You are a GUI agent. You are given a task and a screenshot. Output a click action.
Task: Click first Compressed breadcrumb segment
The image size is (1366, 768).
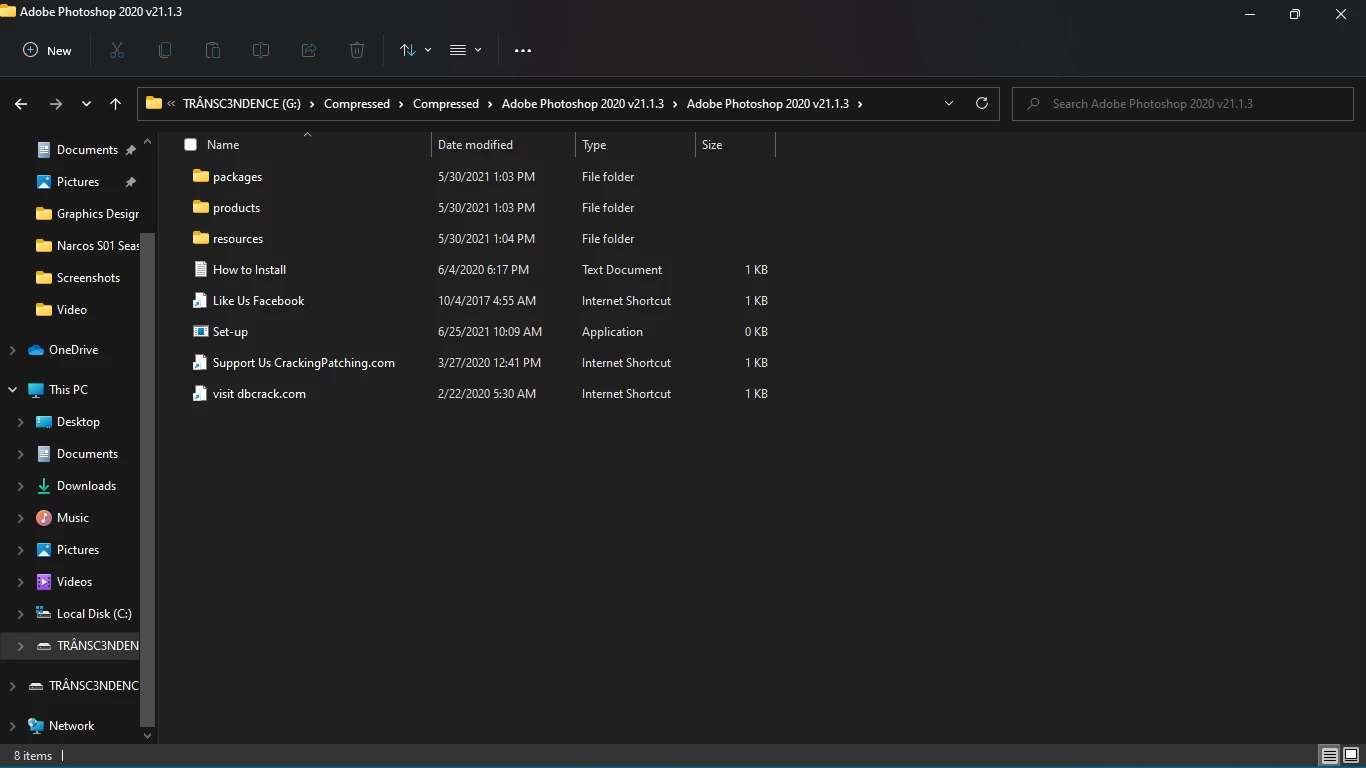point(357,104)
